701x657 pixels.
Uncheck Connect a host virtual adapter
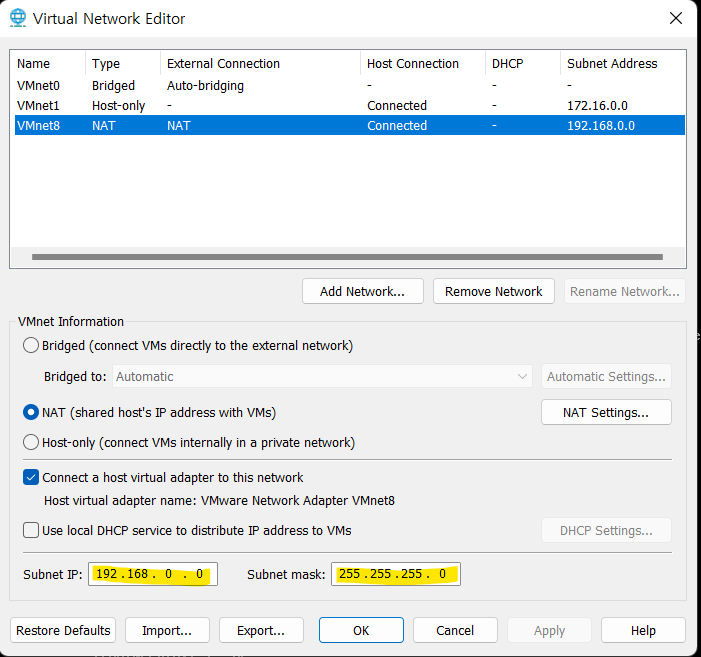tap(31, 477)
